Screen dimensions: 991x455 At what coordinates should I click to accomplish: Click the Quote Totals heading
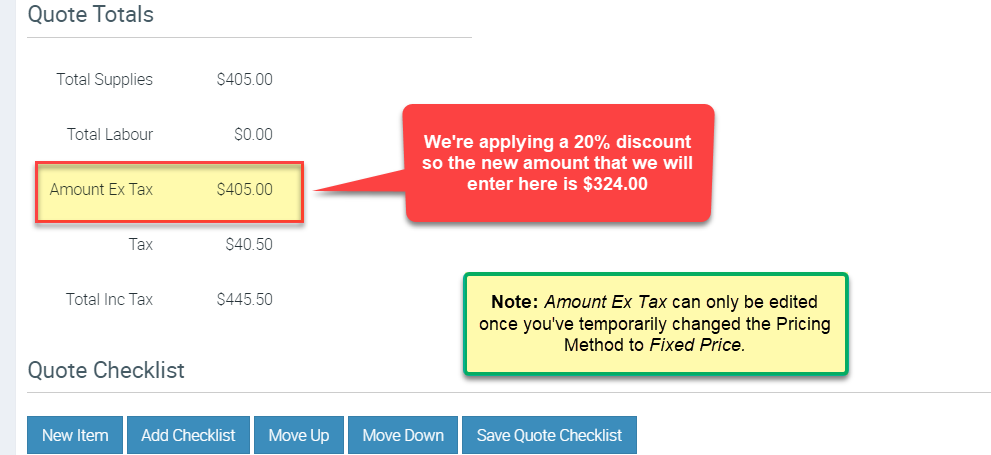[x=91, y=15]
